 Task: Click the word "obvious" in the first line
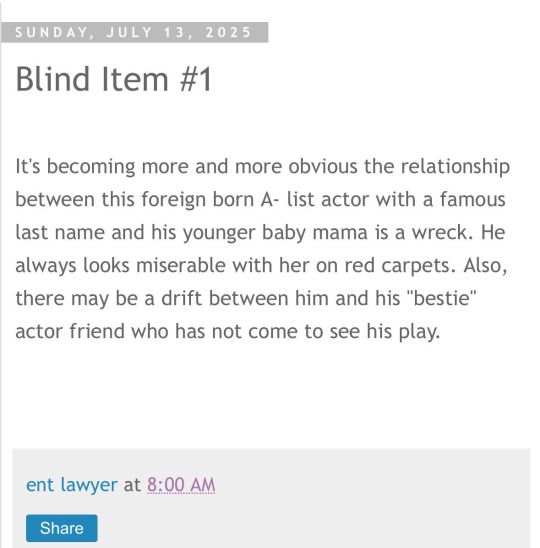point(323,166)
